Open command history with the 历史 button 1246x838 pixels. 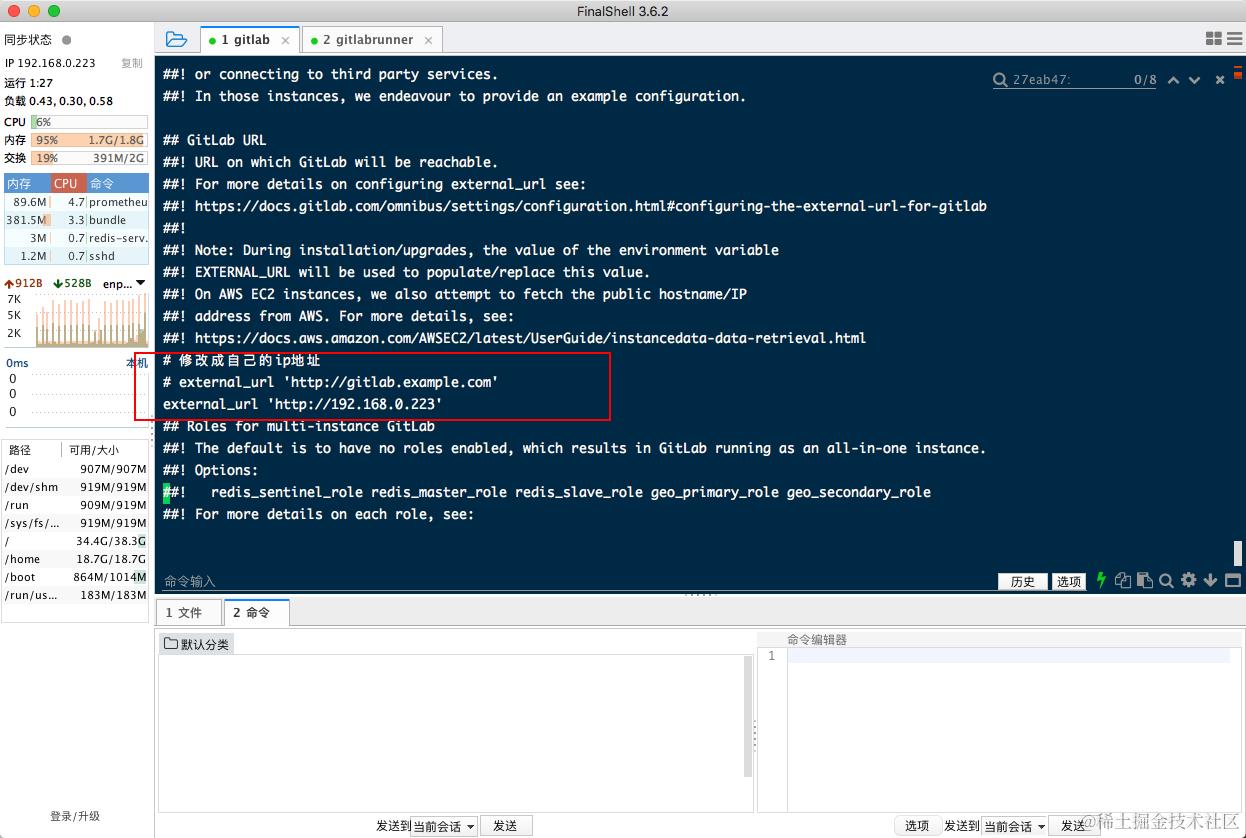[x=1022, y=580]
